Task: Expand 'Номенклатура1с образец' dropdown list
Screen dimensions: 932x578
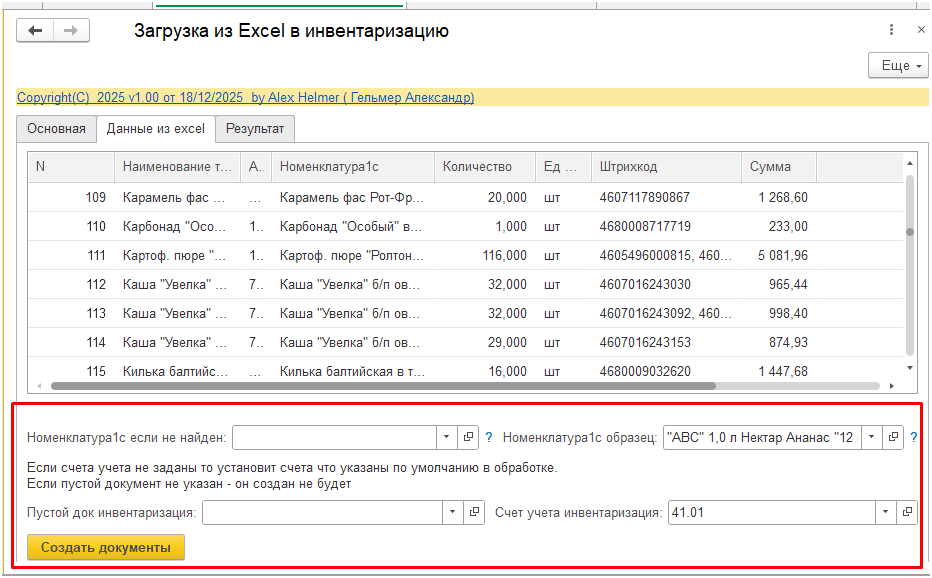Action: [872, 438]
